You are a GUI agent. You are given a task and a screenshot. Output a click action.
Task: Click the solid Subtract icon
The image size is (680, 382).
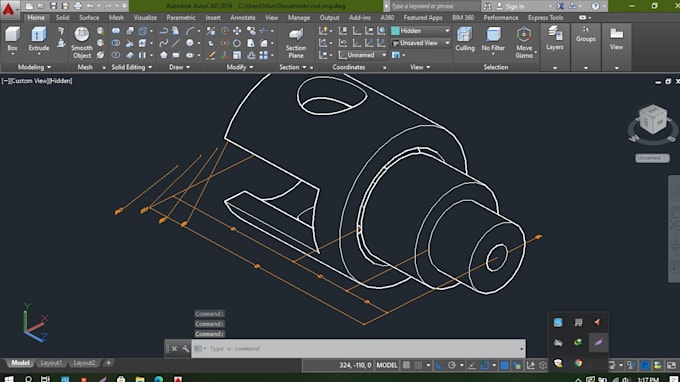pos(116,43)
